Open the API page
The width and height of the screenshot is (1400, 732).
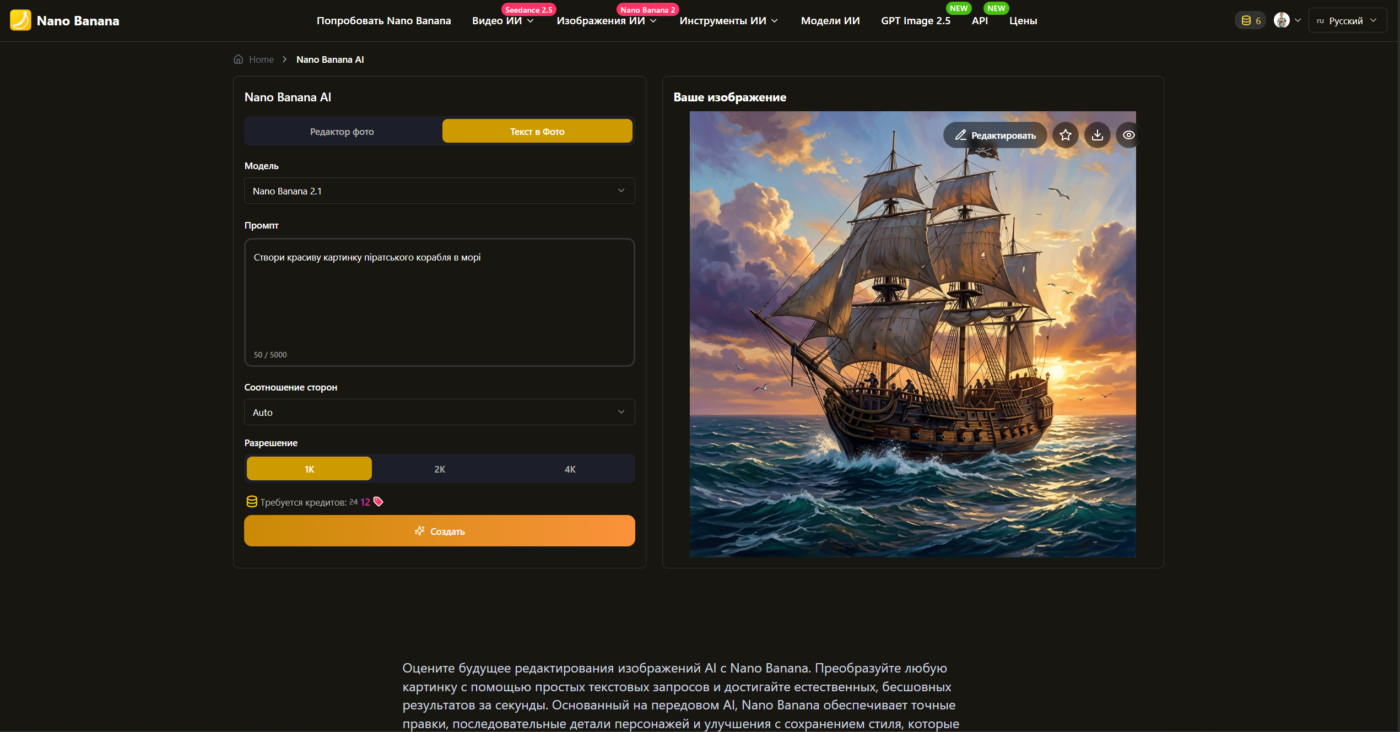tap(980, 21)
